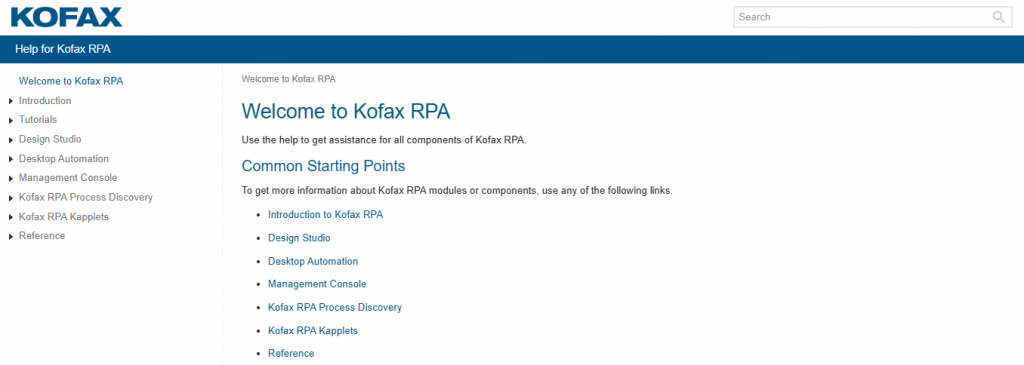Expand the Kofax RPA Kapplets sidebar arrow
The width and height of the screenshot is (1024, 365).
[11, 217]
